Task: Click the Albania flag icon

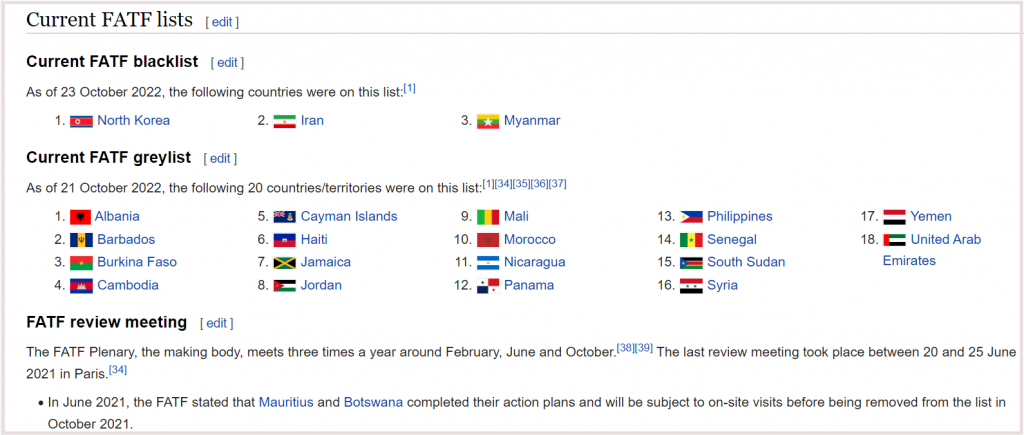Action: [80, 217]
